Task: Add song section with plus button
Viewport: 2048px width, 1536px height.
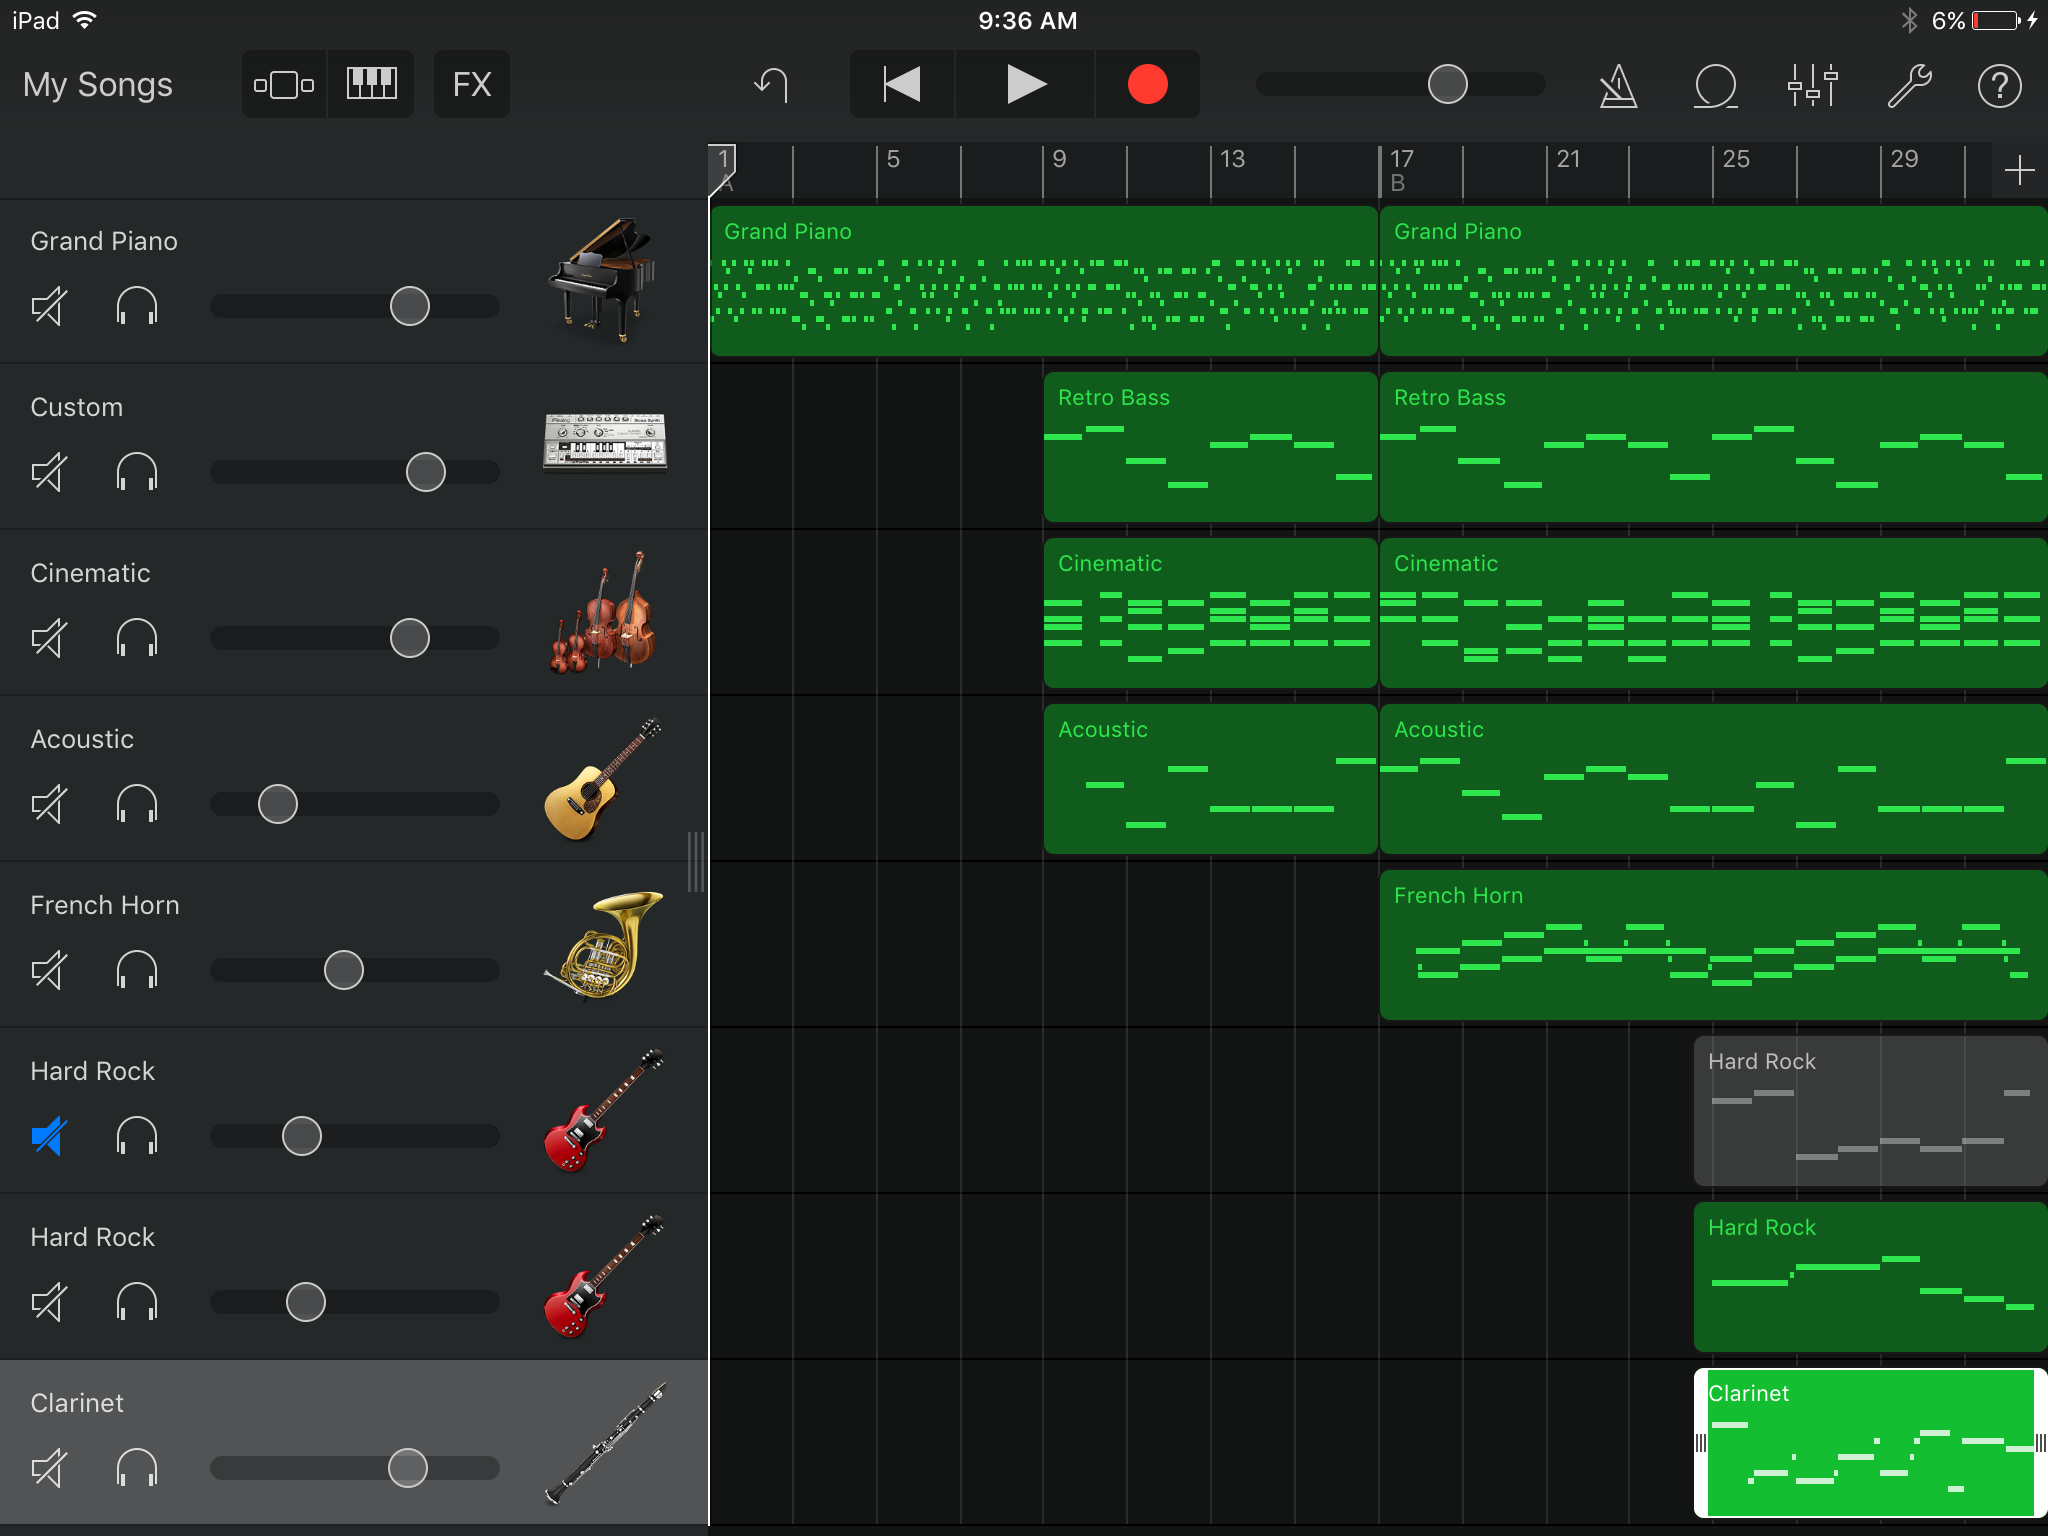Action: coord(2019,170)
